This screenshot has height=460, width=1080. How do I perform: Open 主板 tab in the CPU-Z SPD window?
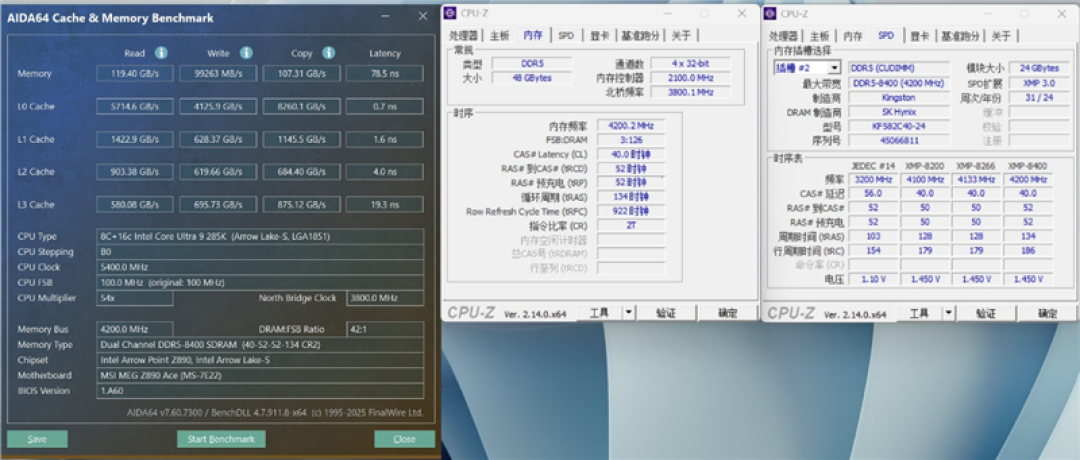point(820,36)
